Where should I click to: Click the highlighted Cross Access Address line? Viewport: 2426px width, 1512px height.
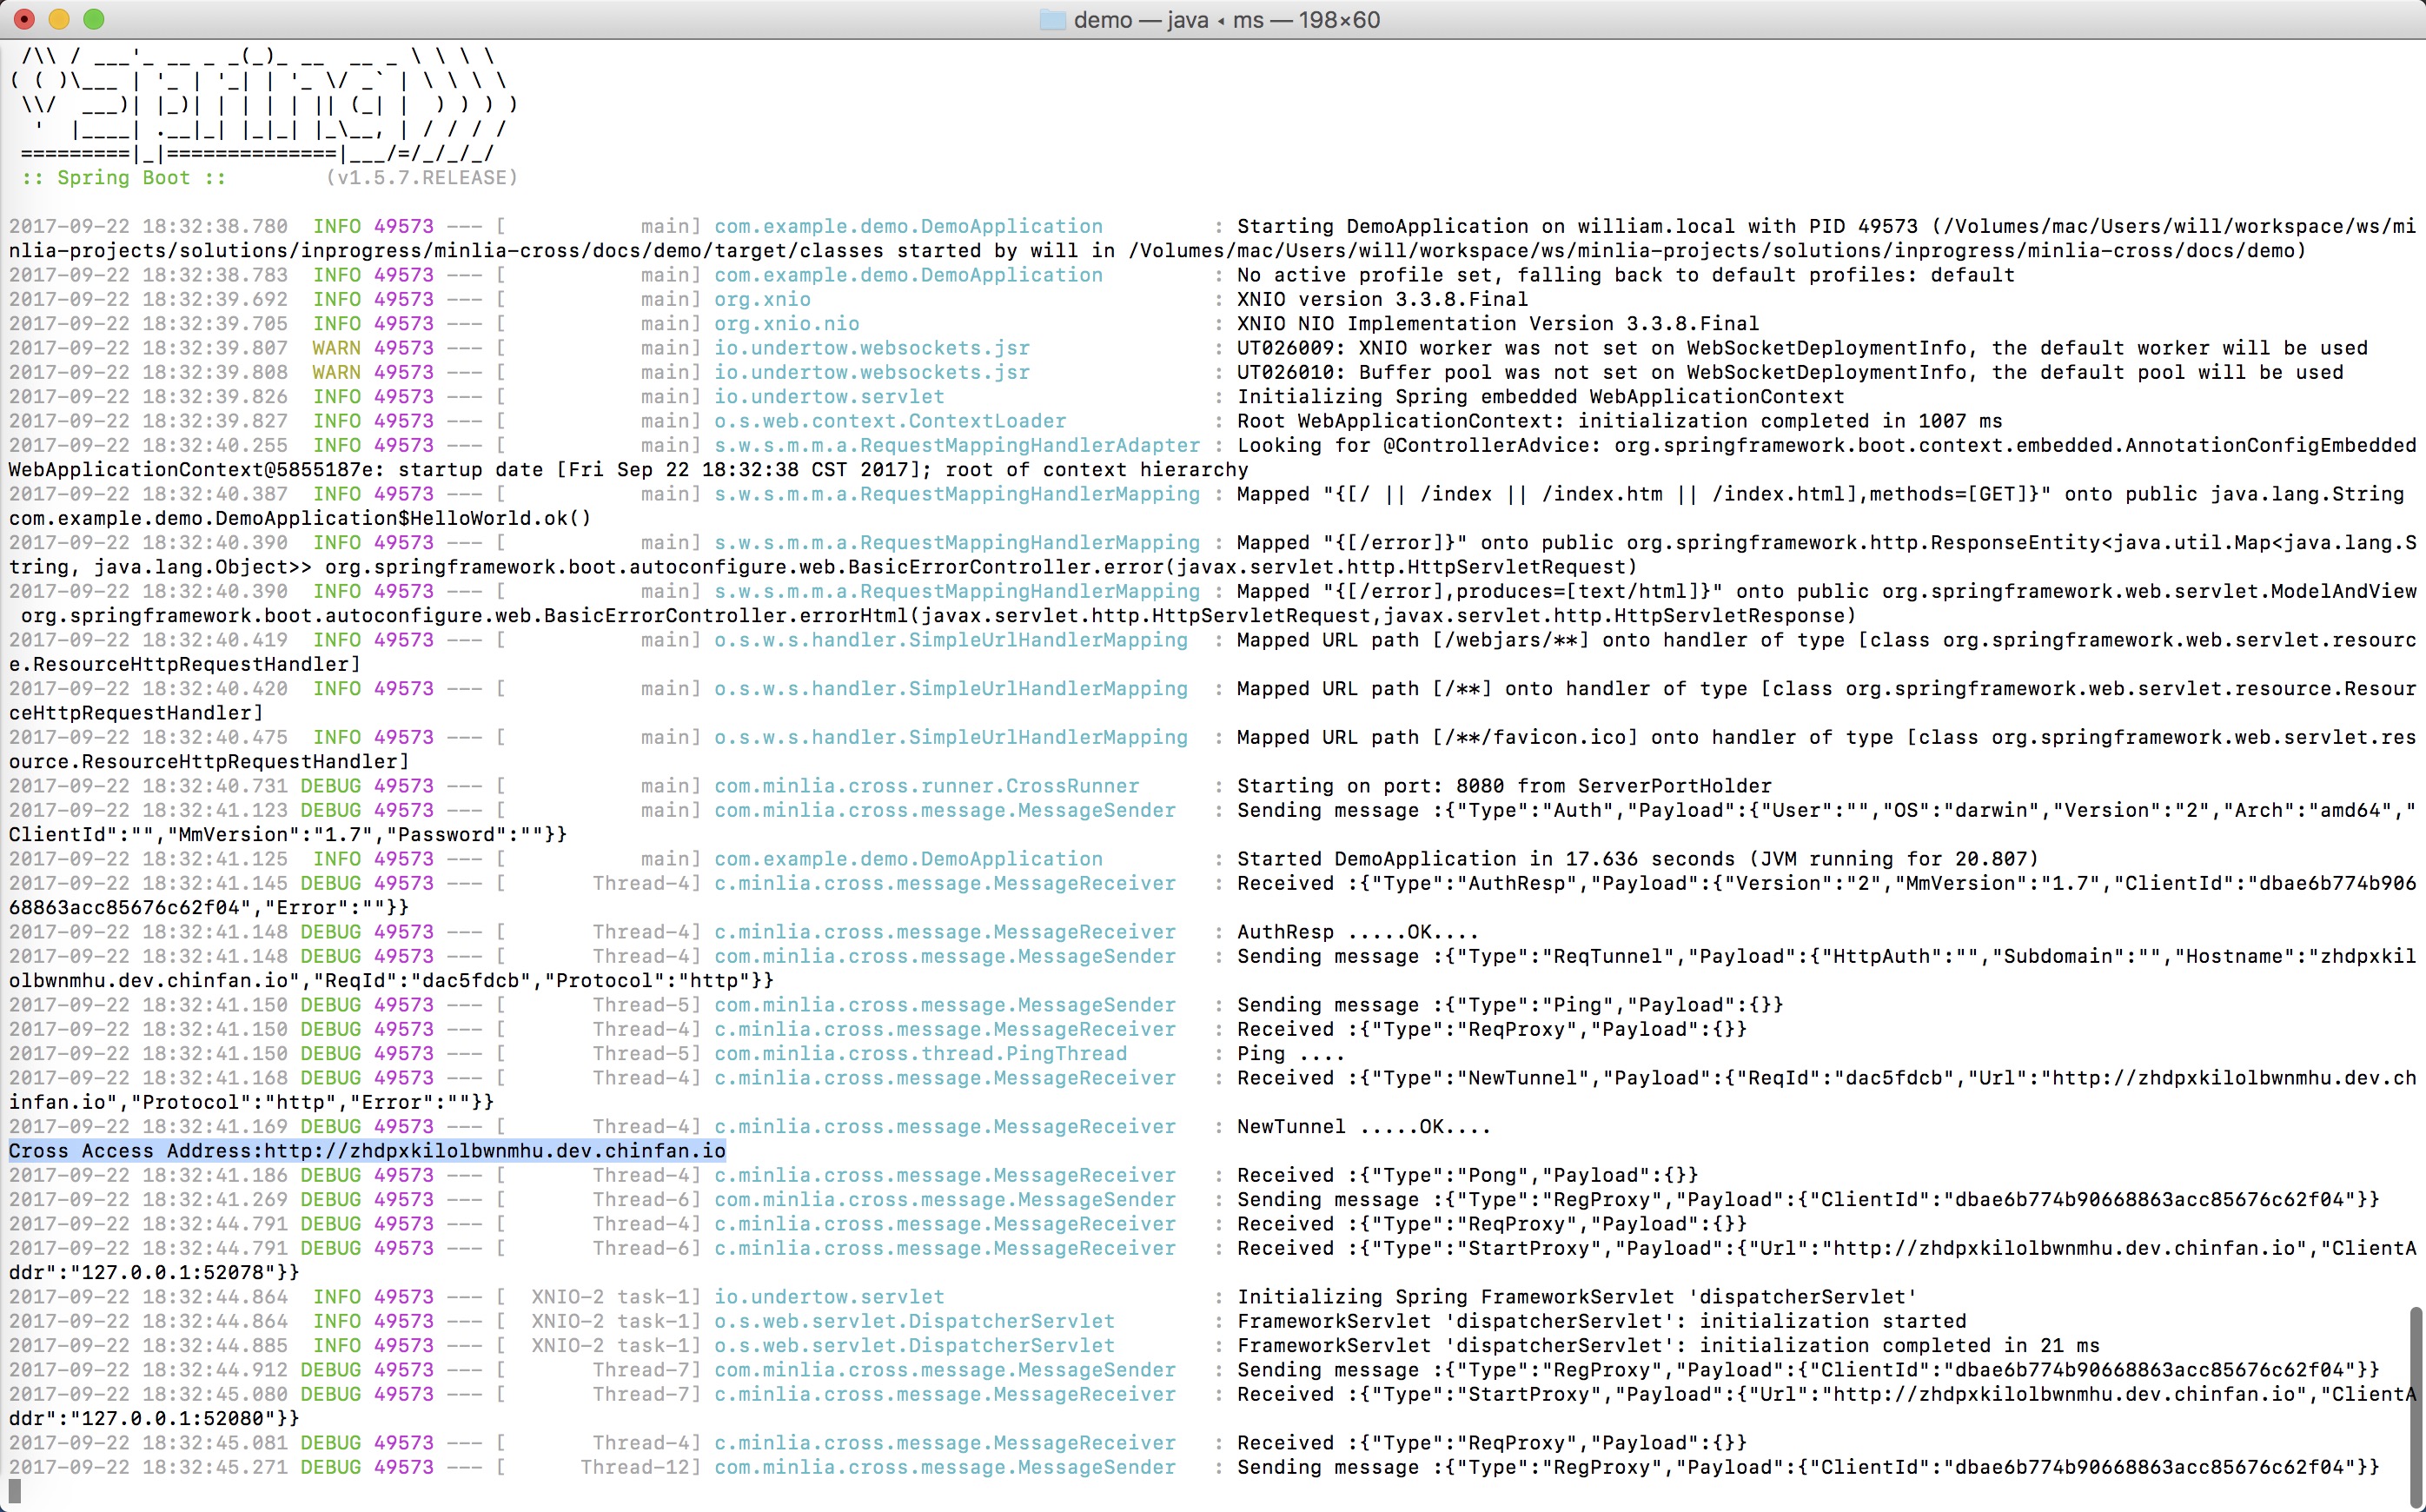click(367, 1151)
